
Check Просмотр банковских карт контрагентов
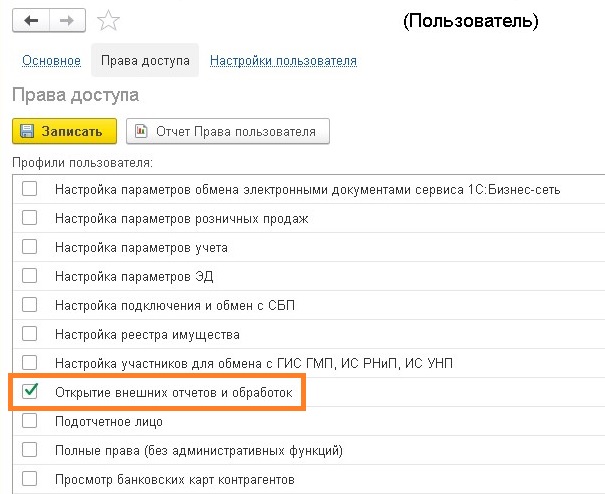click(x=30, y=479)
